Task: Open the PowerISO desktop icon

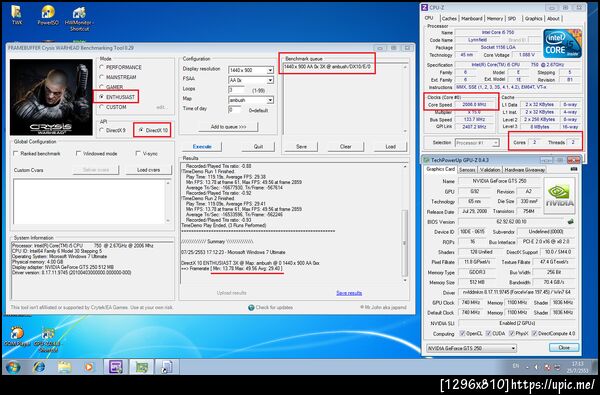Action: click(48, 14)
